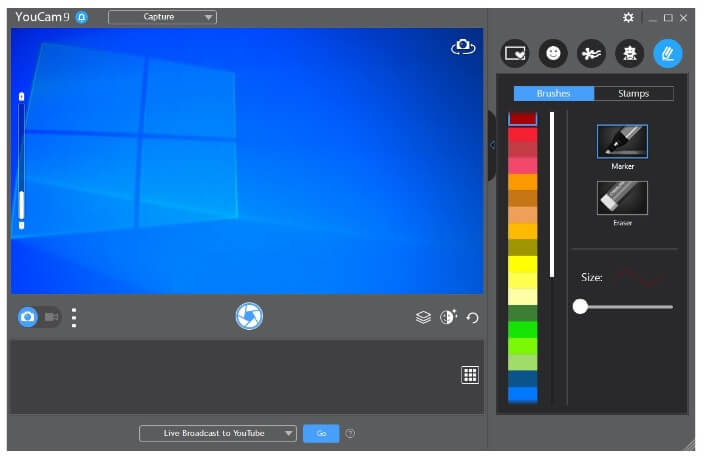
Task: Open the video enhancement icon
Action: 448,317
